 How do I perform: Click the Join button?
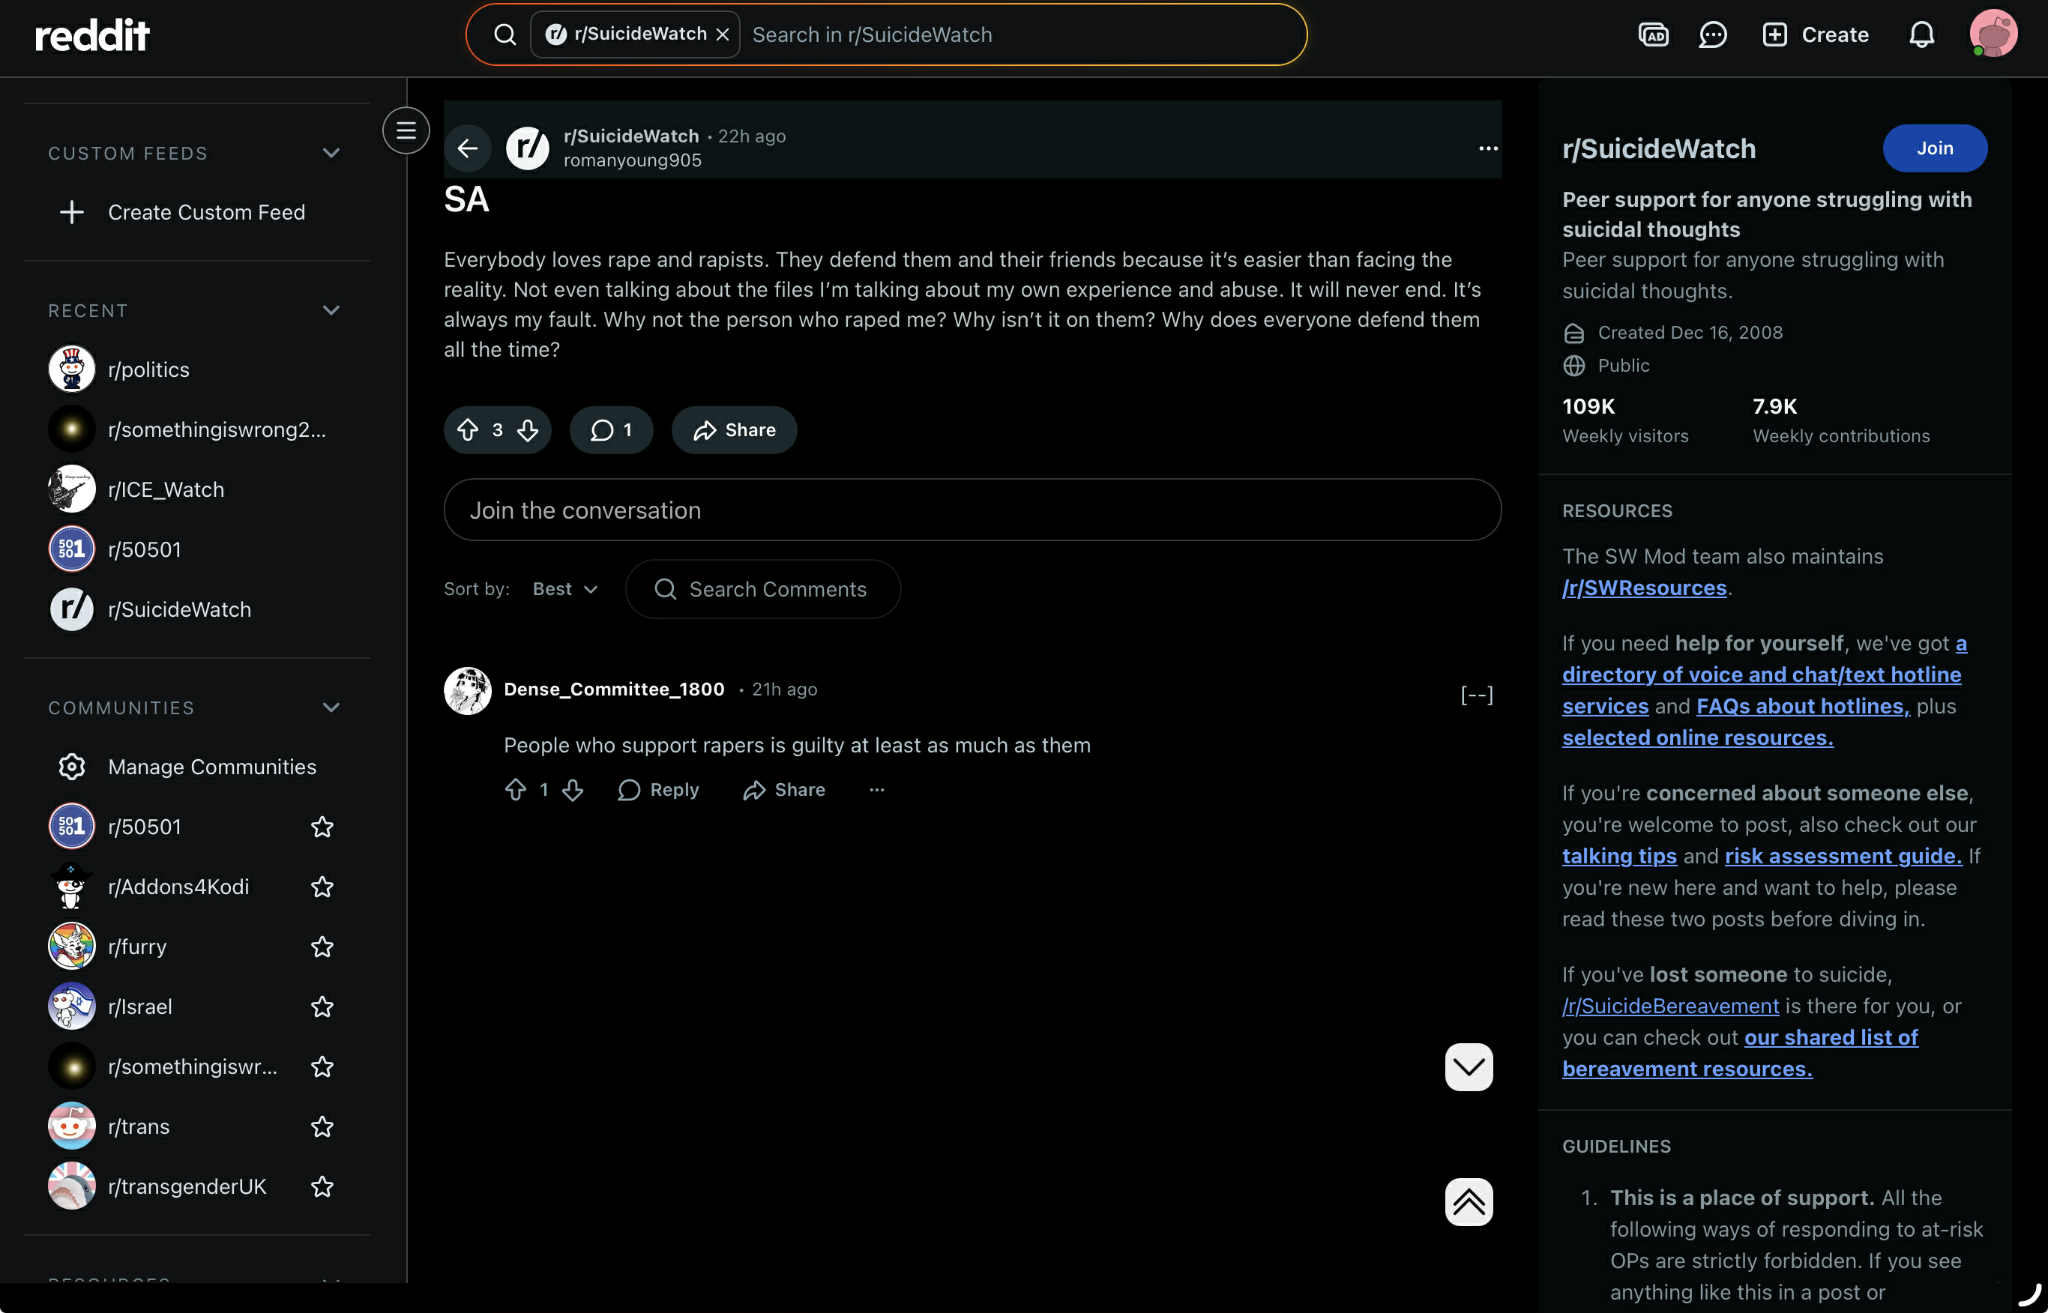1934,149
